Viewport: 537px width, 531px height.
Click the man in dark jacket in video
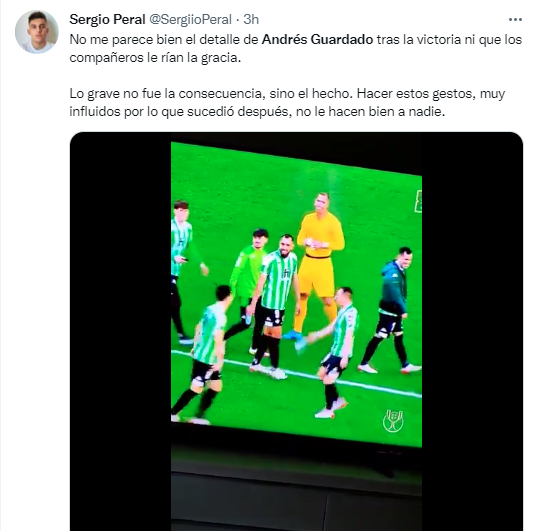click(391, 310)
